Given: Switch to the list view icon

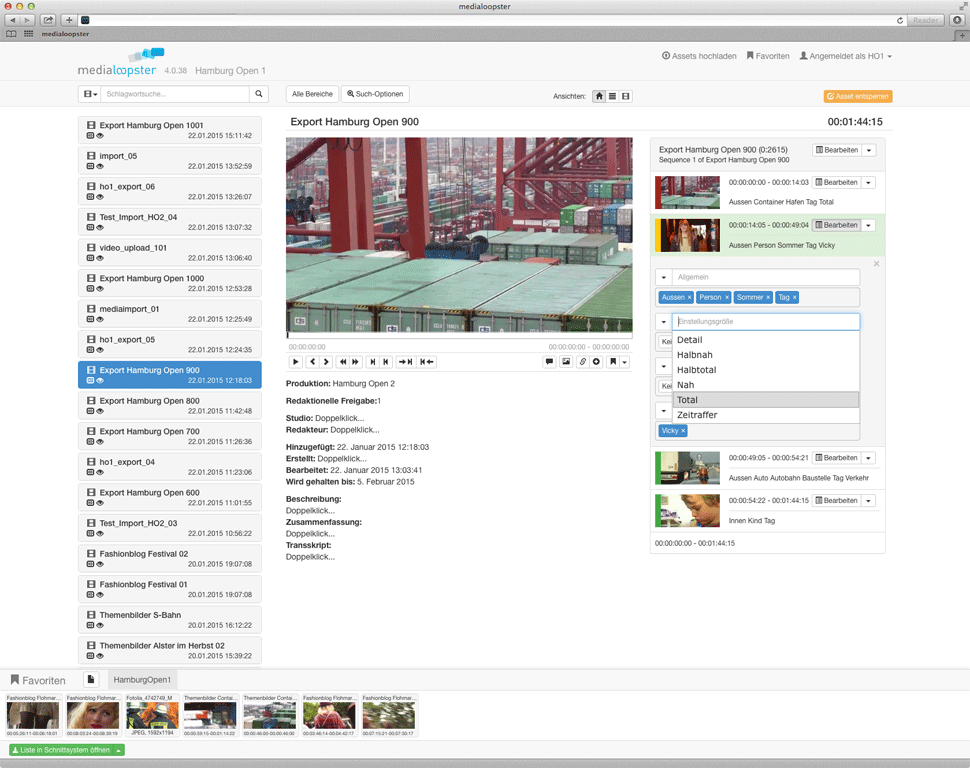Looking at the screenshot, I should tap(612, 97).
